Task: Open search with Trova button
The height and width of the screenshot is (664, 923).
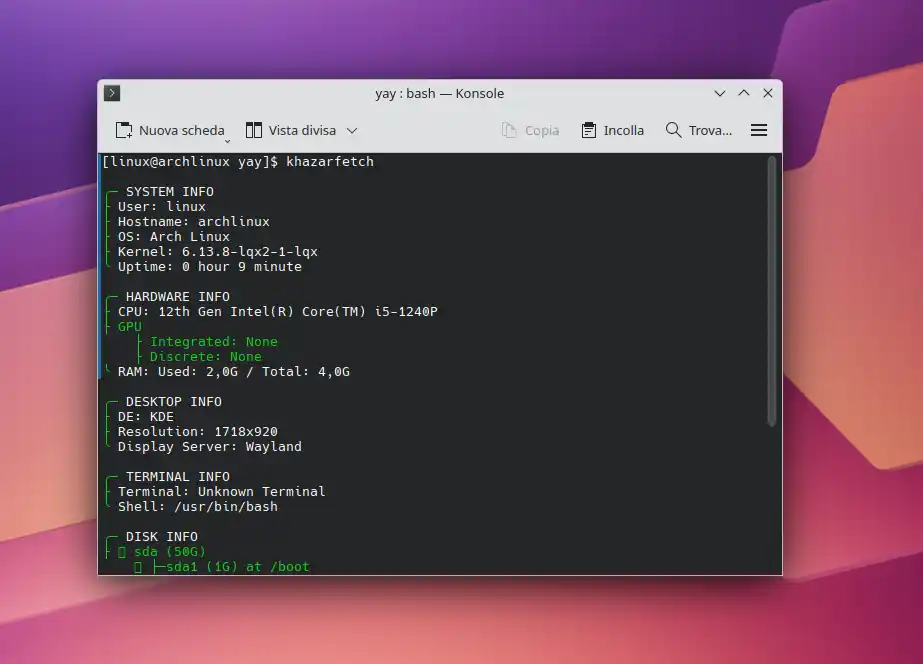Action: pos(699,130)
